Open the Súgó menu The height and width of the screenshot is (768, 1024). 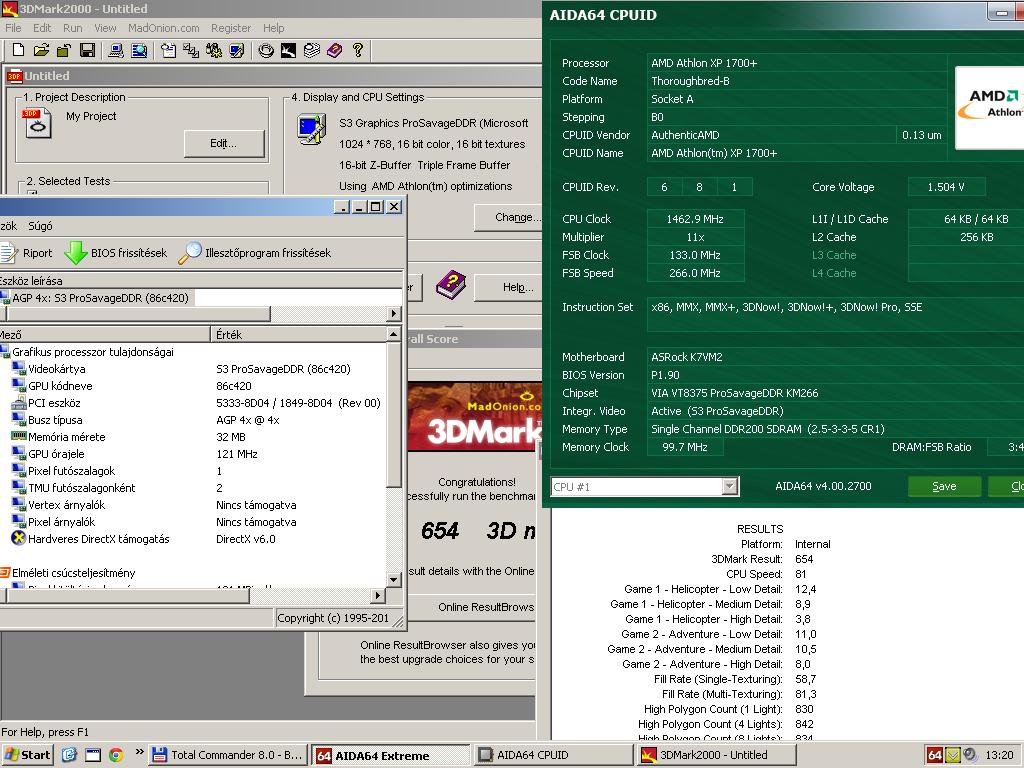coord(40,226)
